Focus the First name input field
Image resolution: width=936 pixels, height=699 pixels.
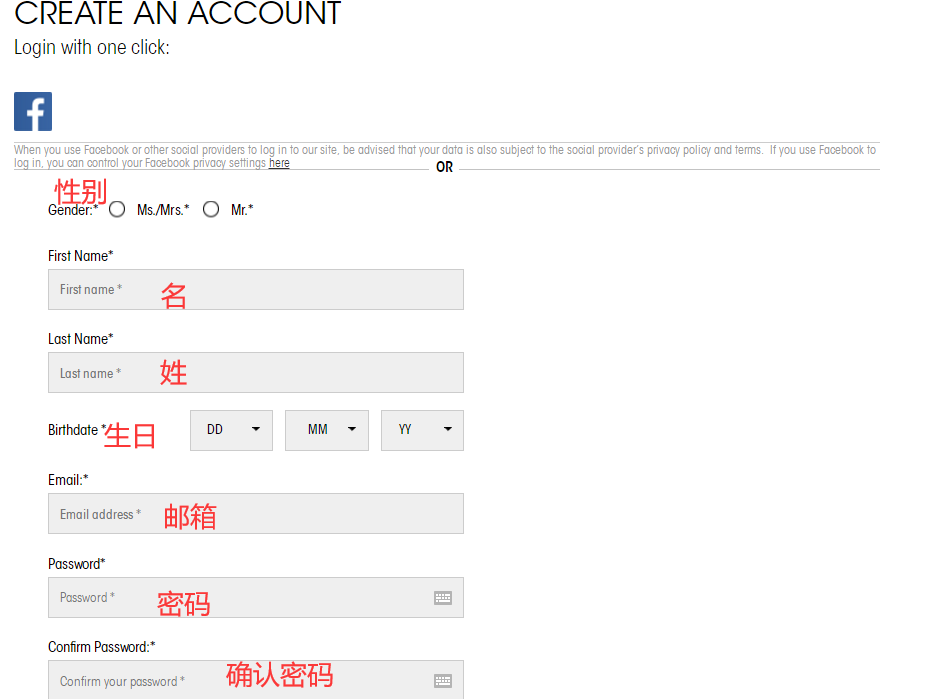tap(256, 290)
